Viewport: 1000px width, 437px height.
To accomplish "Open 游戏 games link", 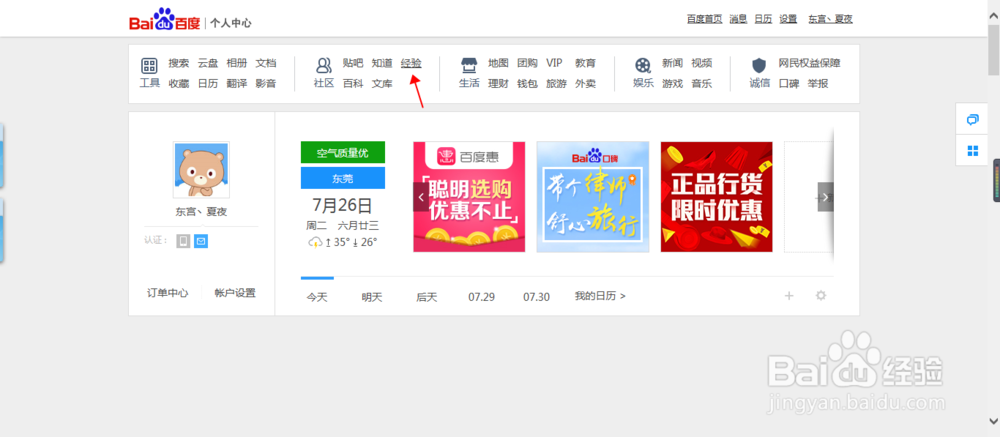I will coord(672,84).
